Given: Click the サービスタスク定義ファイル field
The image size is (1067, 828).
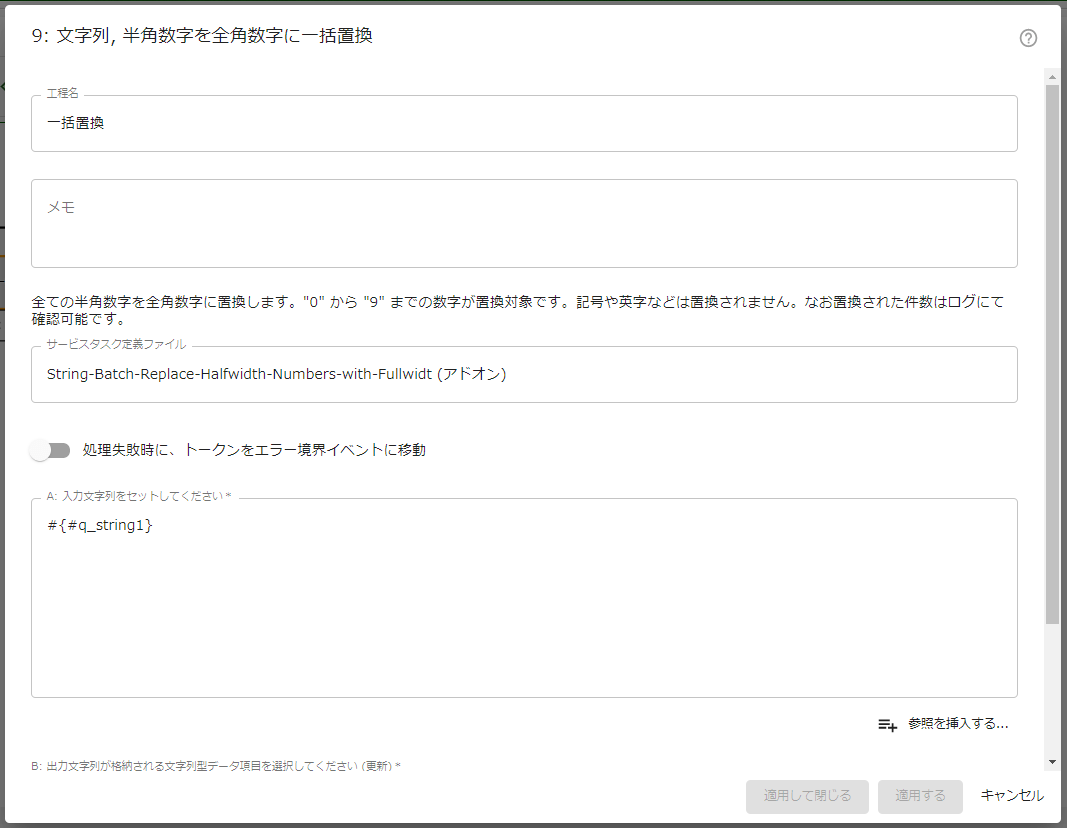Looking at the screenshot, I should point(523,374).
